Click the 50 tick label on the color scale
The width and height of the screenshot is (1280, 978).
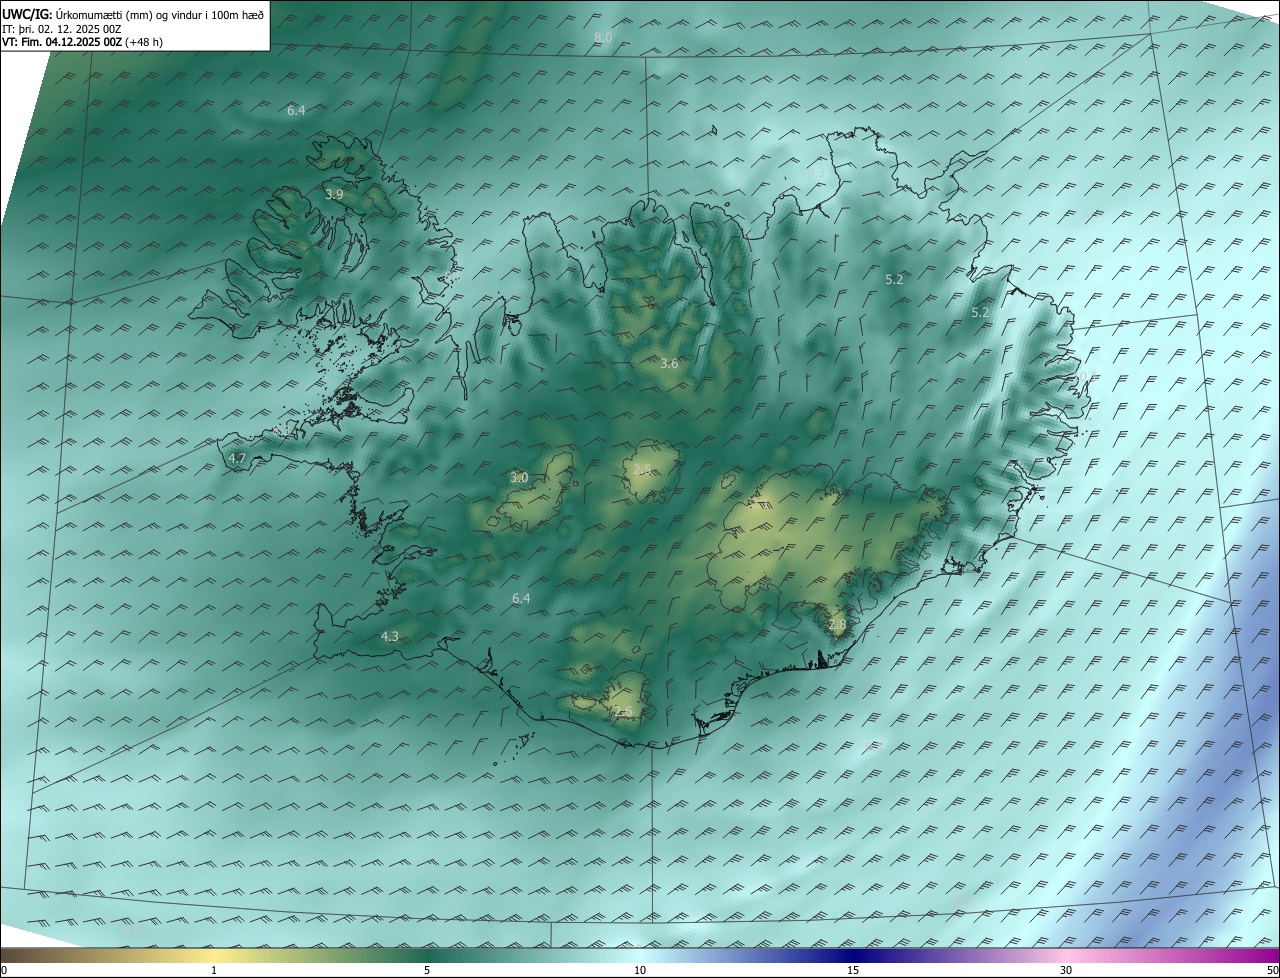pos(1272,971)
